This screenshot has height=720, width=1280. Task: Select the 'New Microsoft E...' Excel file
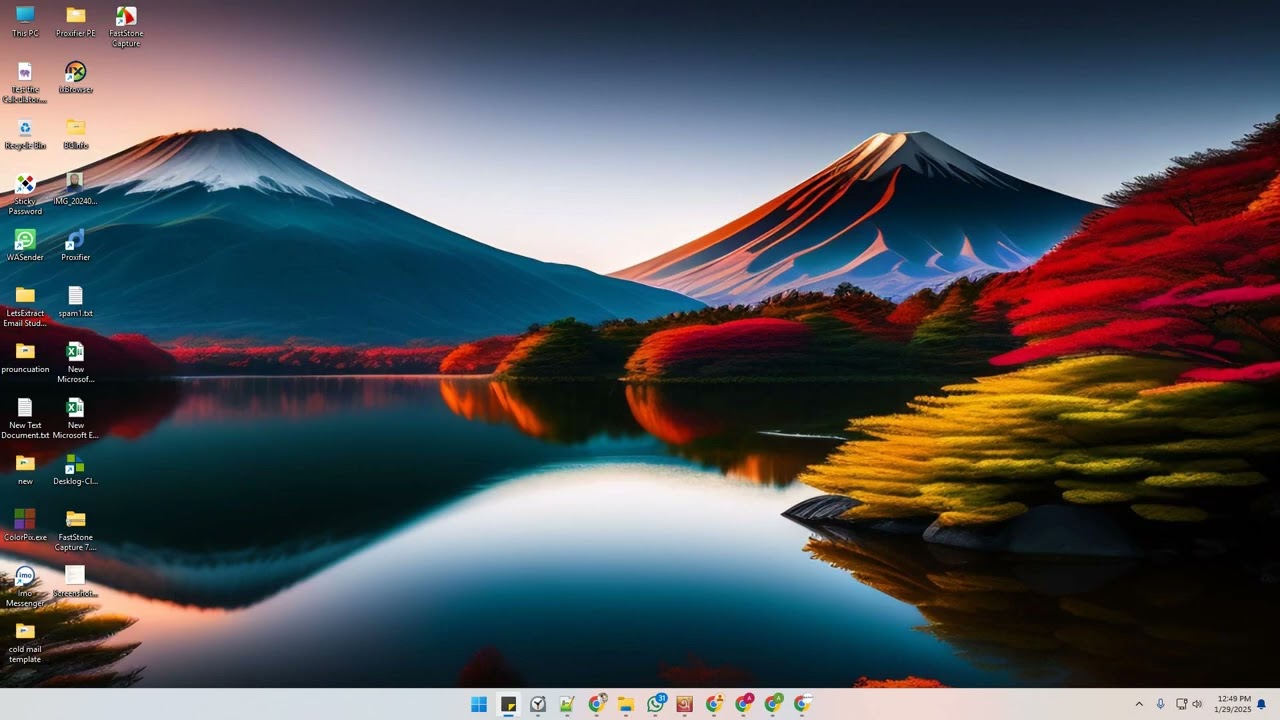click(x=76, y=418)
